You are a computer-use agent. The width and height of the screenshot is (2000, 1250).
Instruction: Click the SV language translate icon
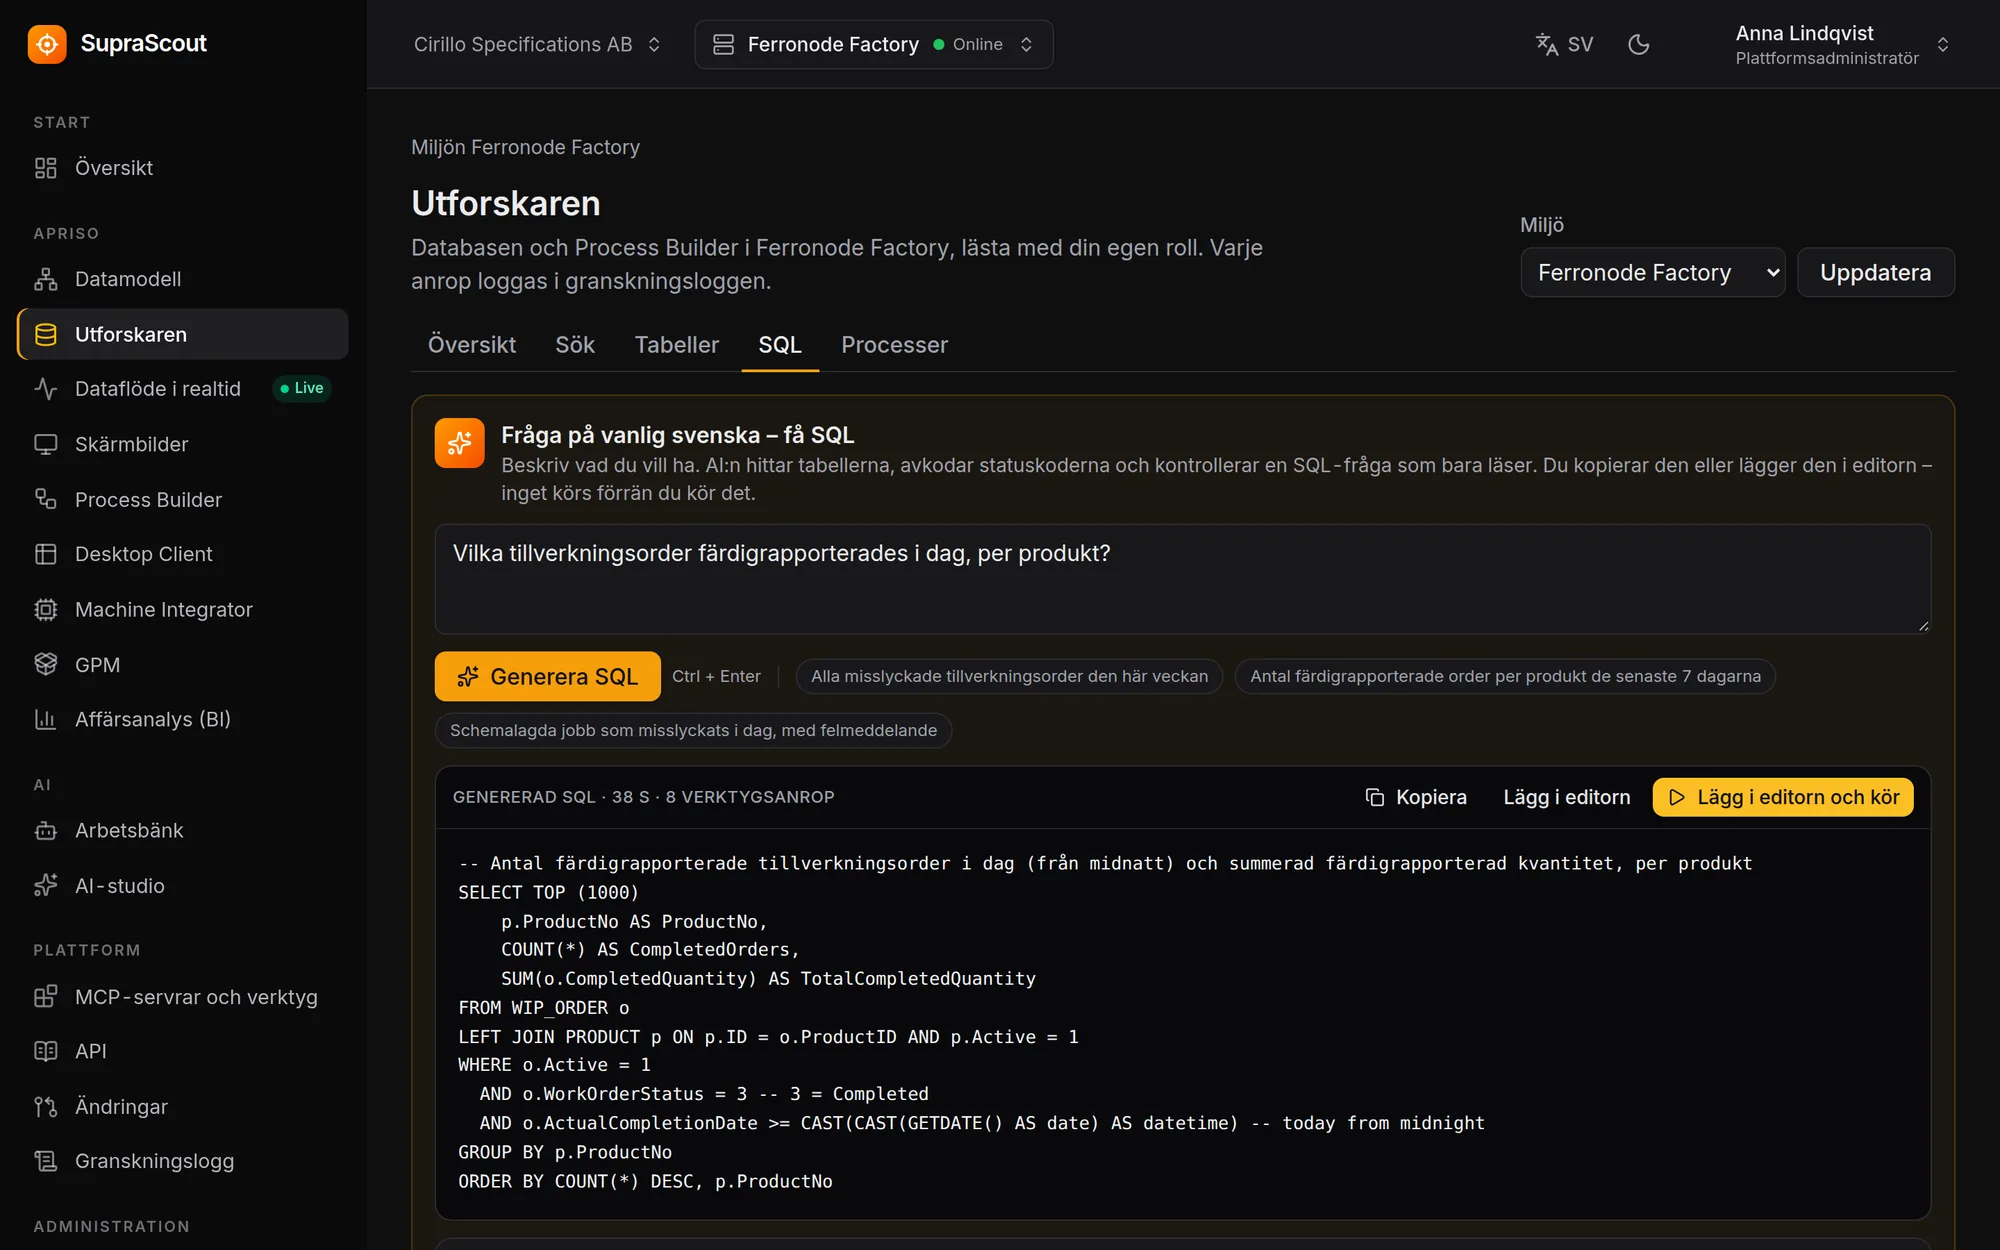pyautogui.click(x=1547, y=44)
